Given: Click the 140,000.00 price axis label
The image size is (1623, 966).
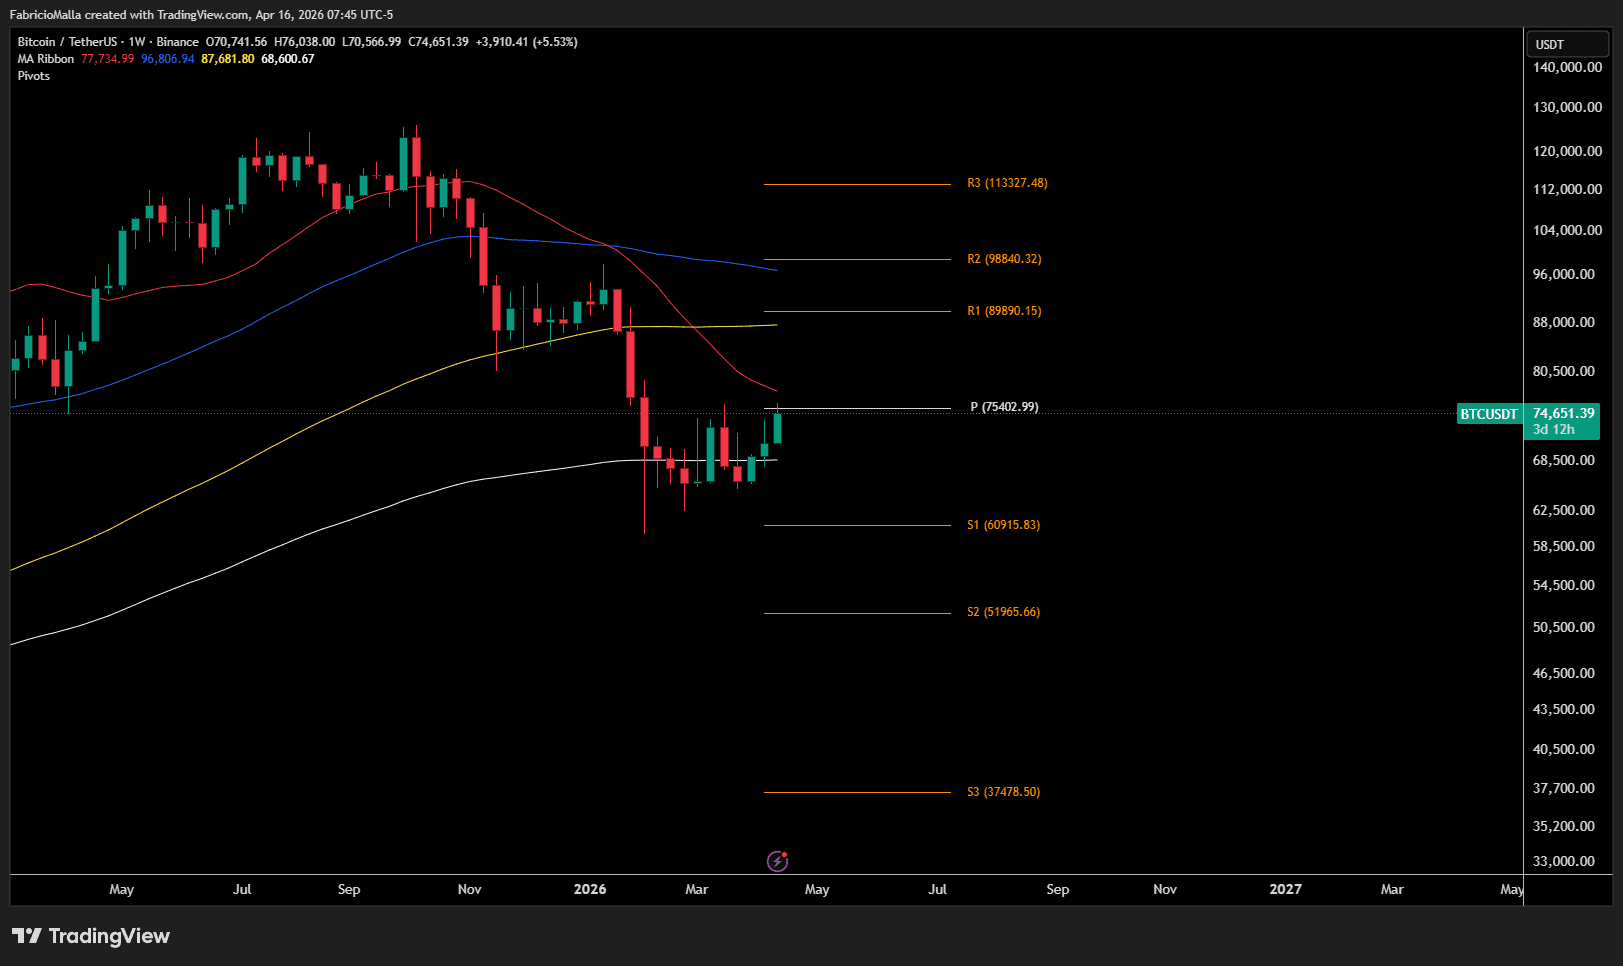Looking at the screenshot, I should (1567, 67).
